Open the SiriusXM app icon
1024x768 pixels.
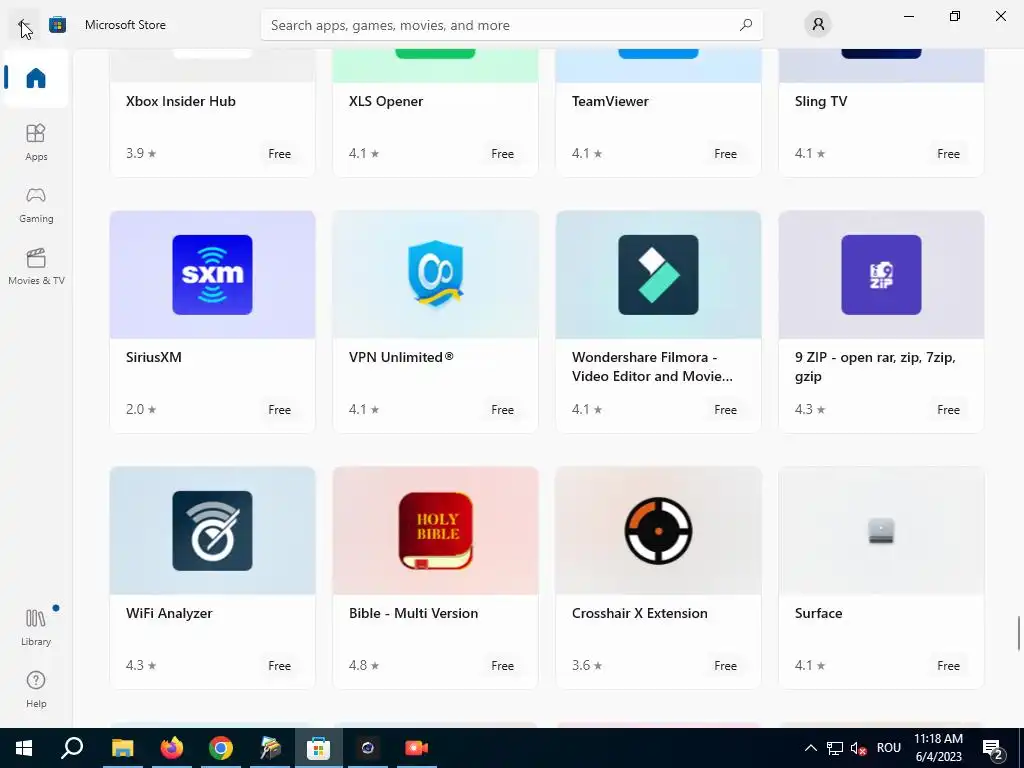tap(212, 275)
